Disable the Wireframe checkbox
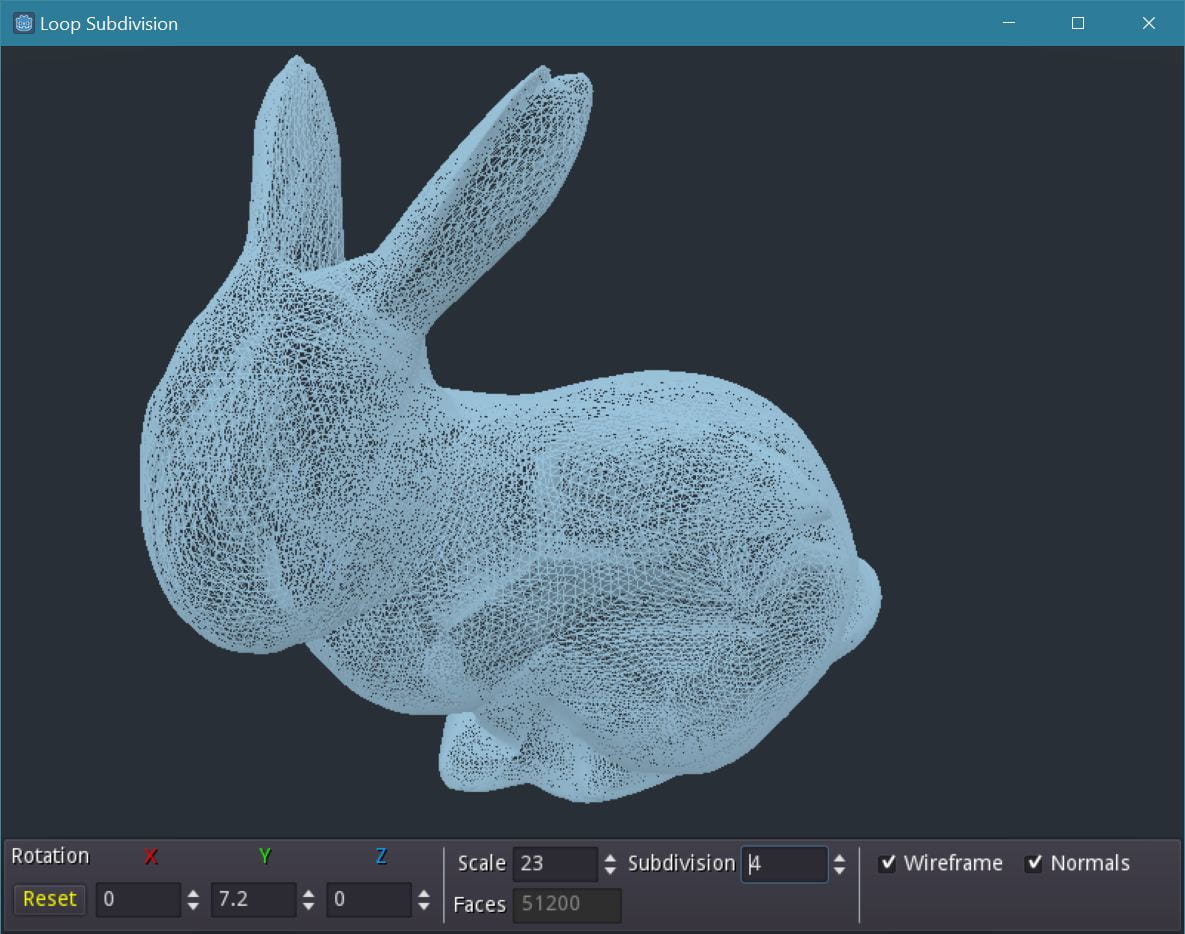 888,863
